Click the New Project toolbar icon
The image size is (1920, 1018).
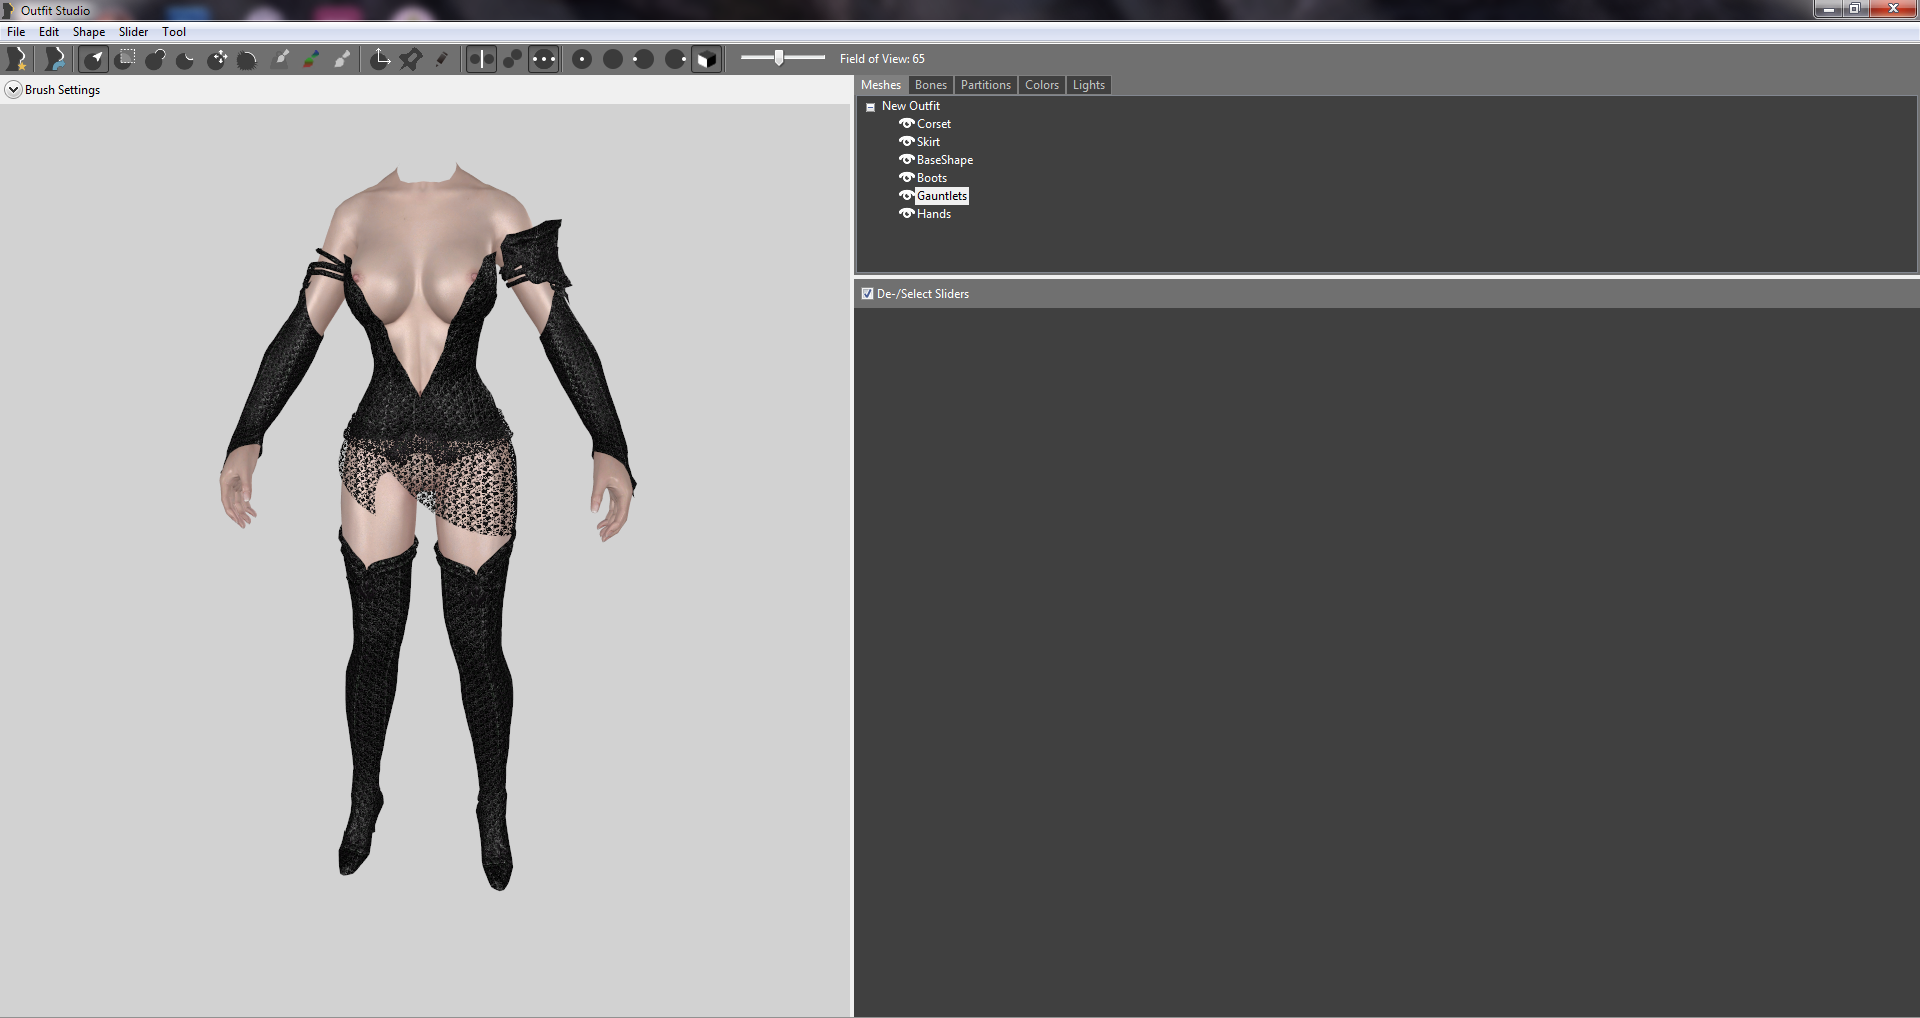(17, 59)
